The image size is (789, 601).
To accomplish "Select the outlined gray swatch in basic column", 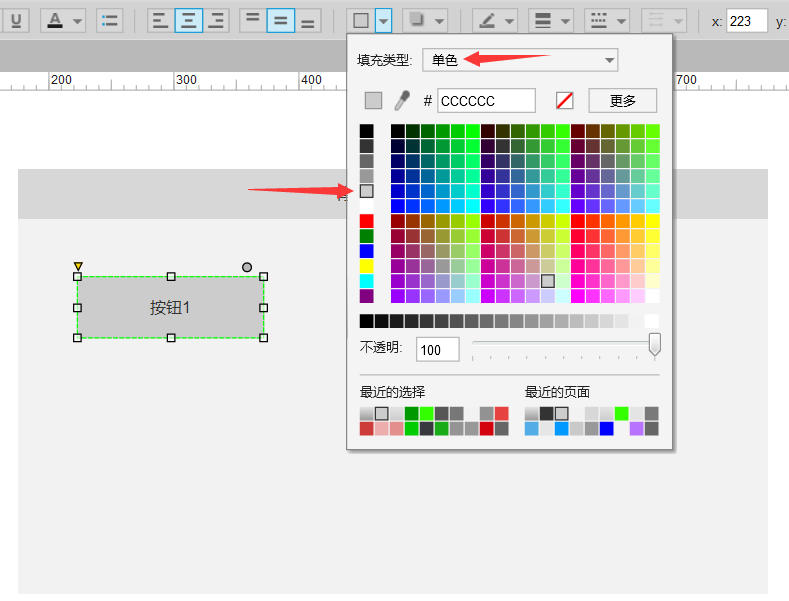I will (x=366, y=191).
